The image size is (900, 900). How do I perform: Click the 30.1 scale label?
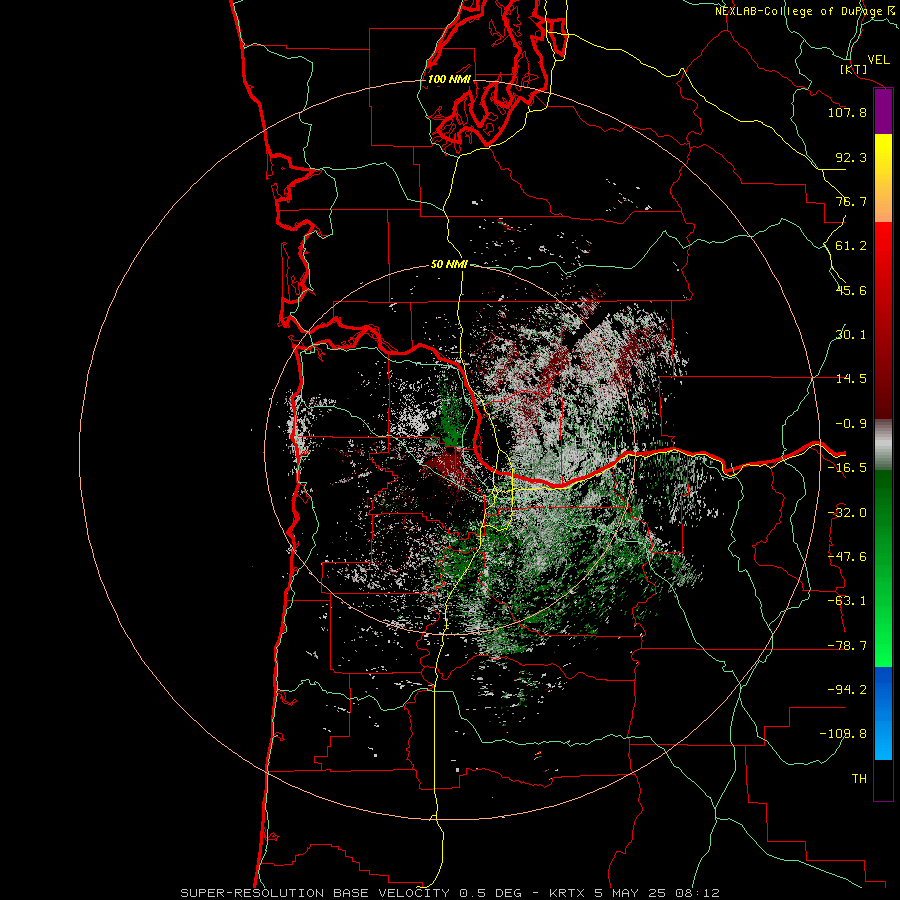pyautogui.click(x=851, y=335)
